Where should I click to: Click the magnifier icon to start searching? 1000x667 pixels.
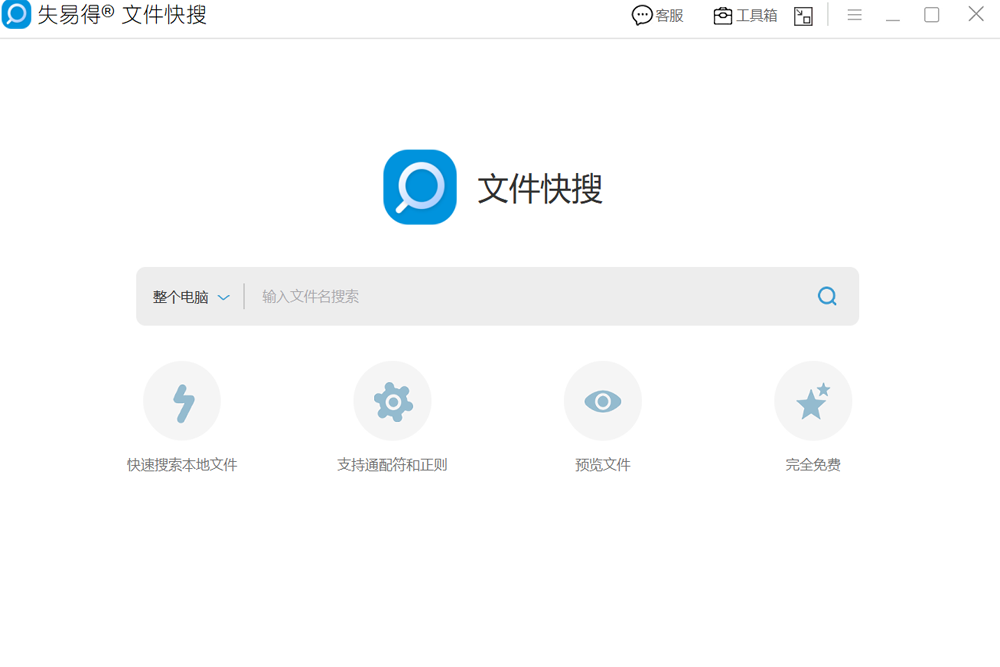pyautogui.click(x=827, y=296)
